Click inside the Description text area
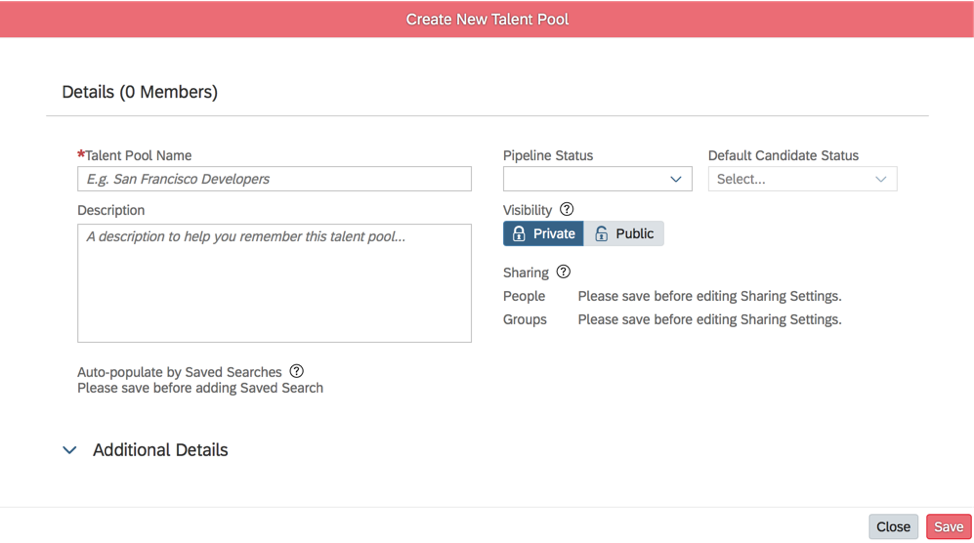 click(x=274, y=284)
